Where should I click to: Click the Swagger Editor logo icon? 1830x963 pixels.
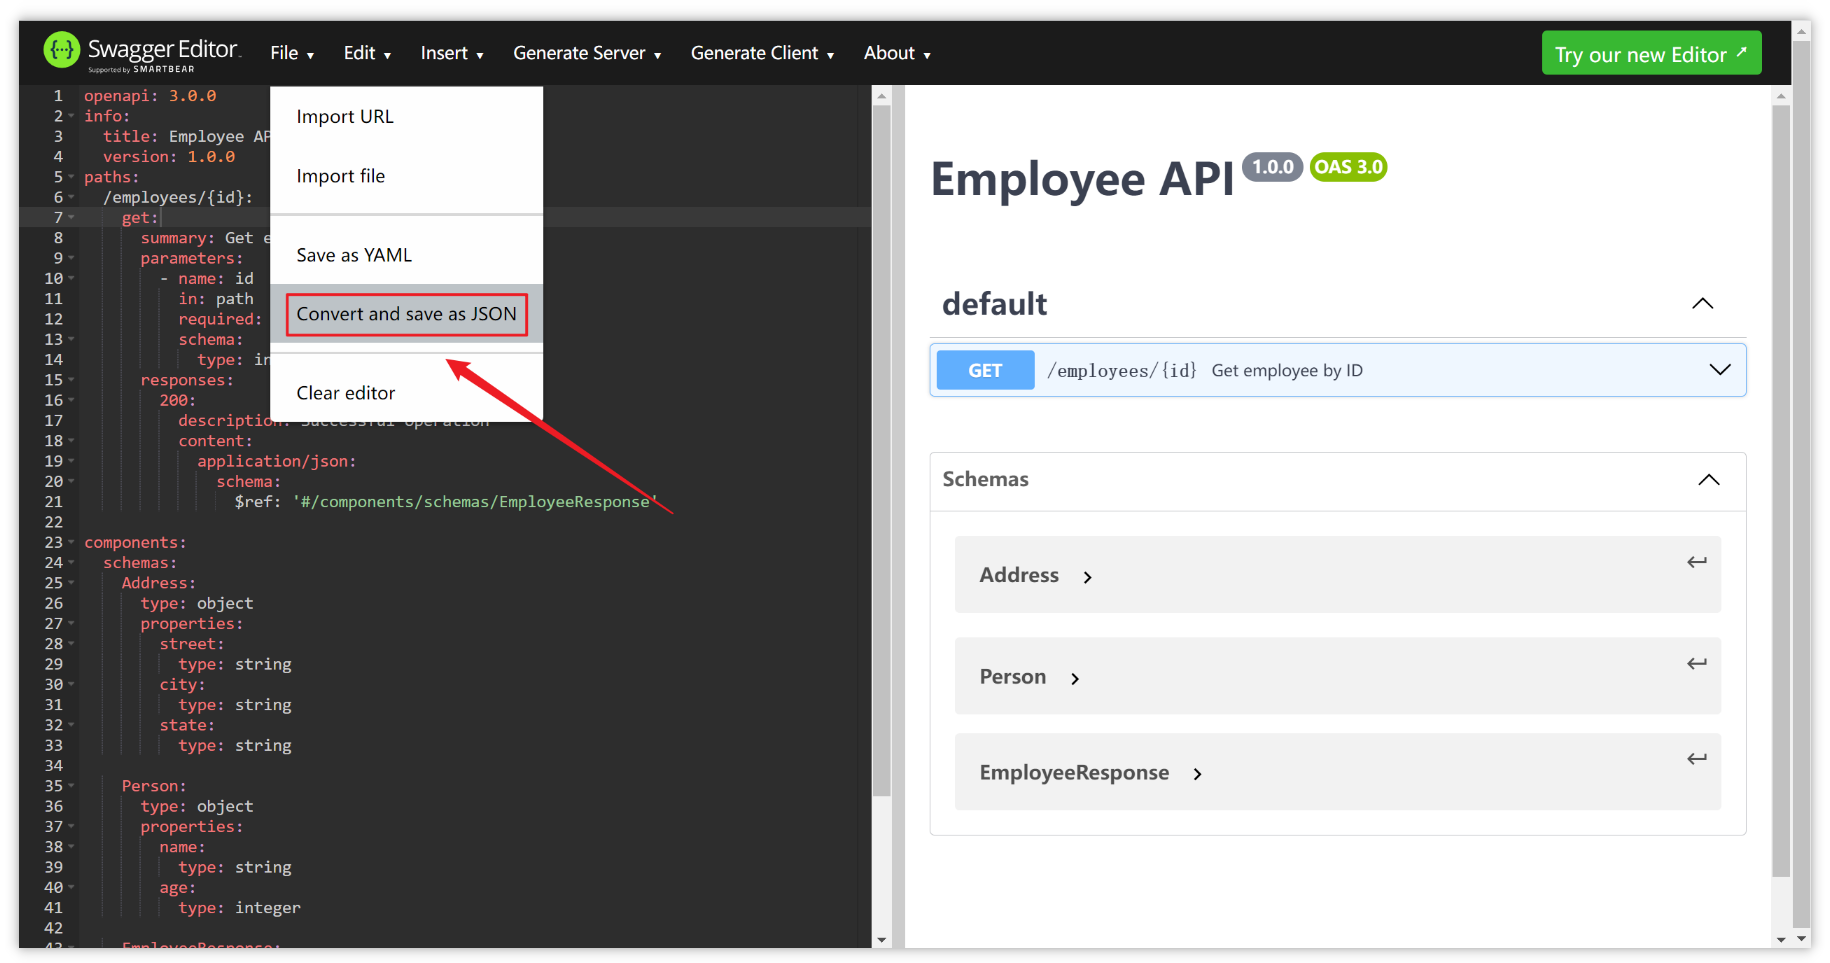62,50
